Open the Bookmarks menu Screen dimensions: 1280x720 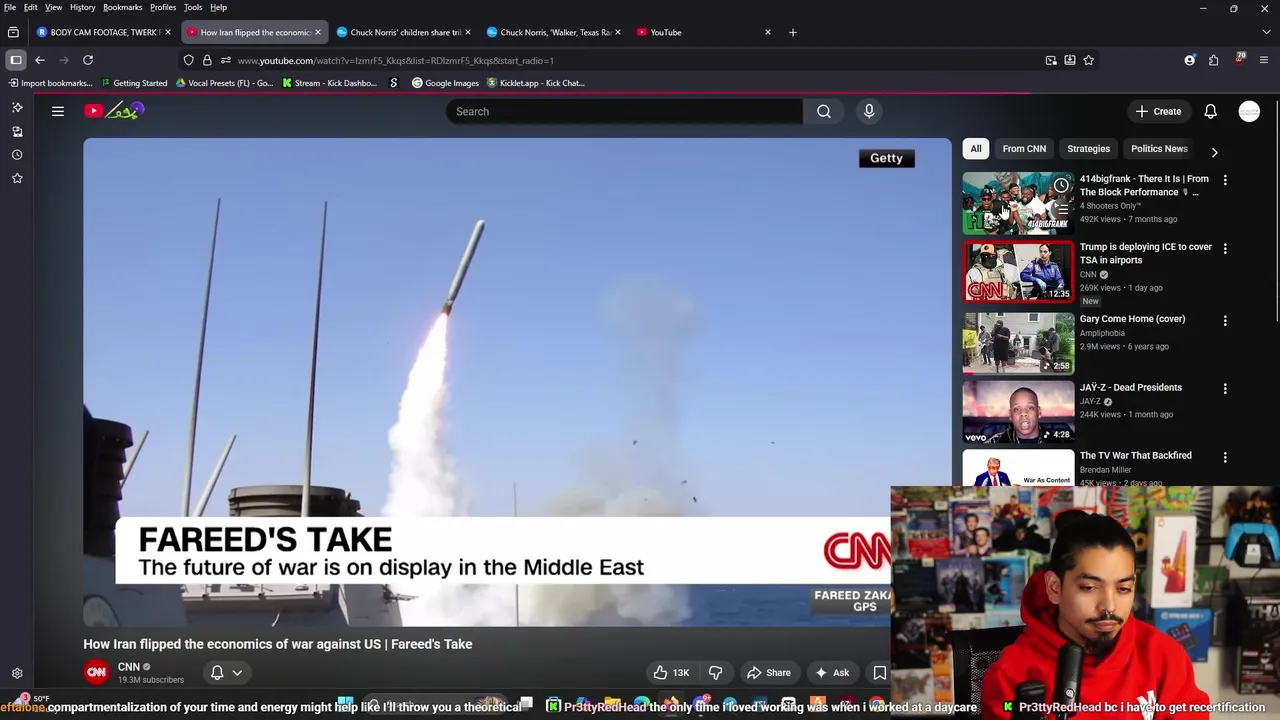[122, 7]
